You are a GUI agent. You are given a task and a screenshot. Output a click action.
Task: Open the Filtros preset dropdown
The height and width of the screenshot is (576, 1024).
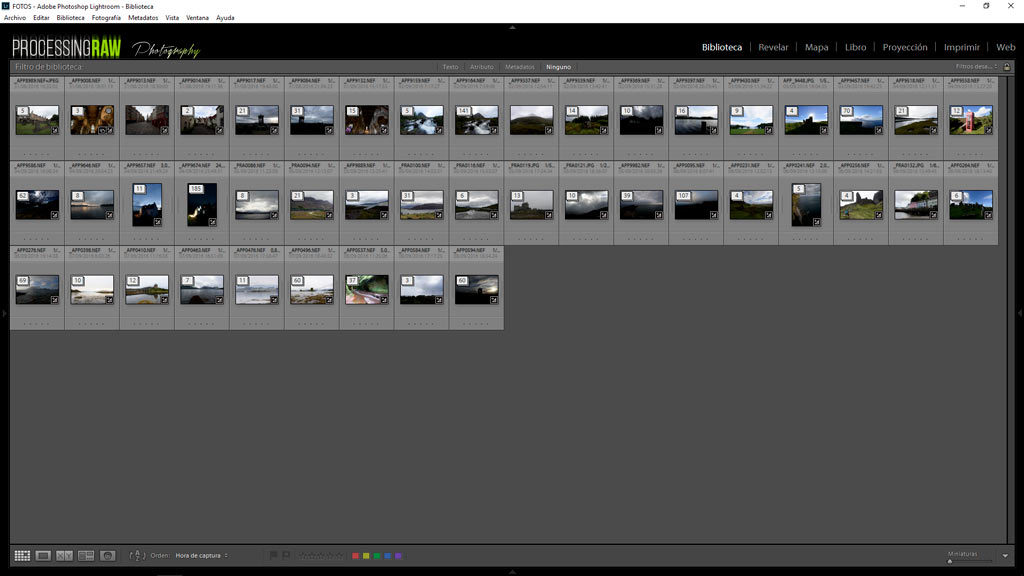976,67
